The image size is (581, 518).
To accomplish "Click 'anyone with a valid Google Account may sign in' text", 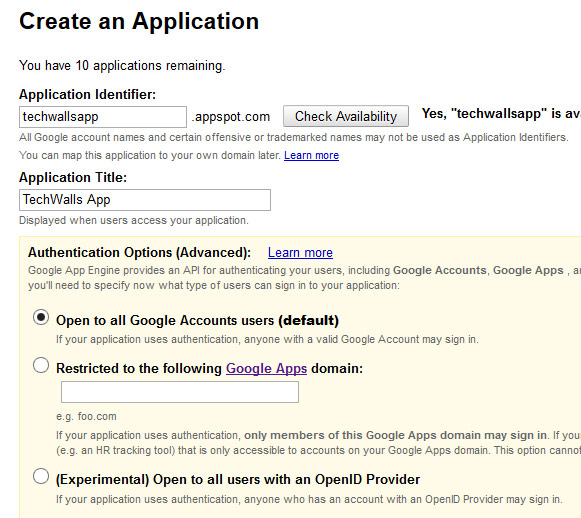I will click(x=361, y=339).
